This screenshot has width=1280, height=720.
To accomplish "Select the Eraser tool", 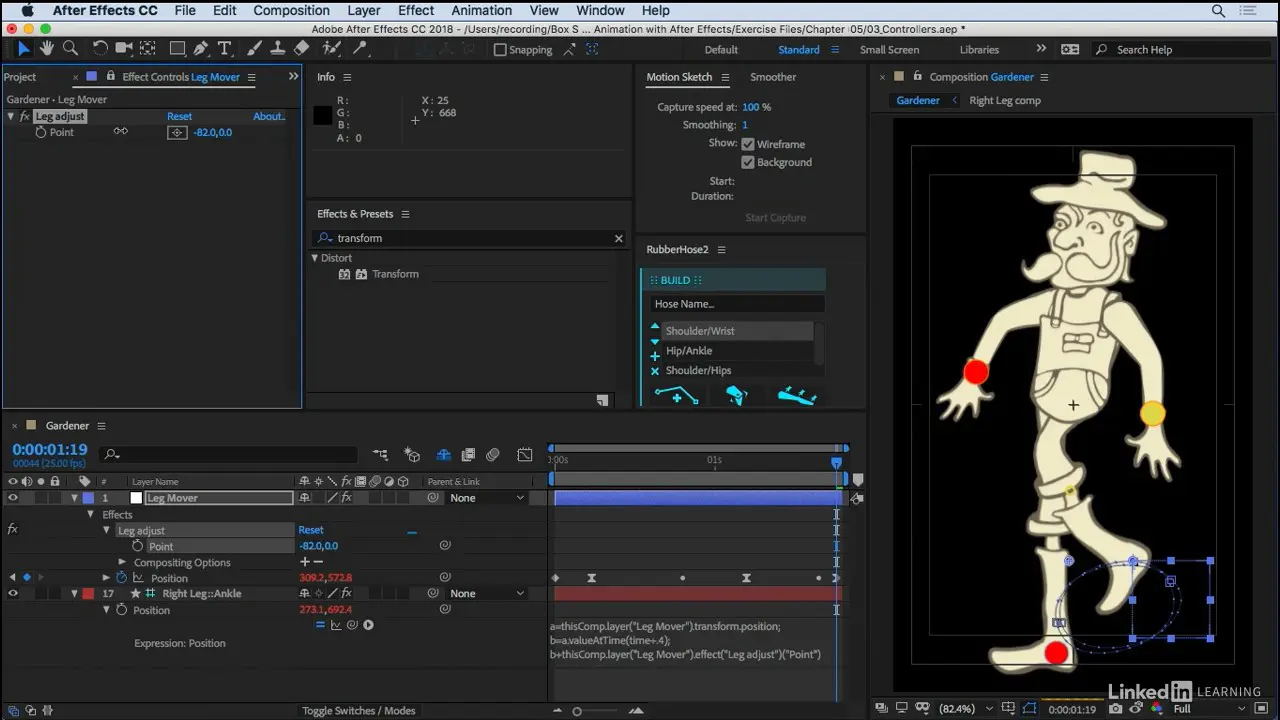I will pos(301,48).
